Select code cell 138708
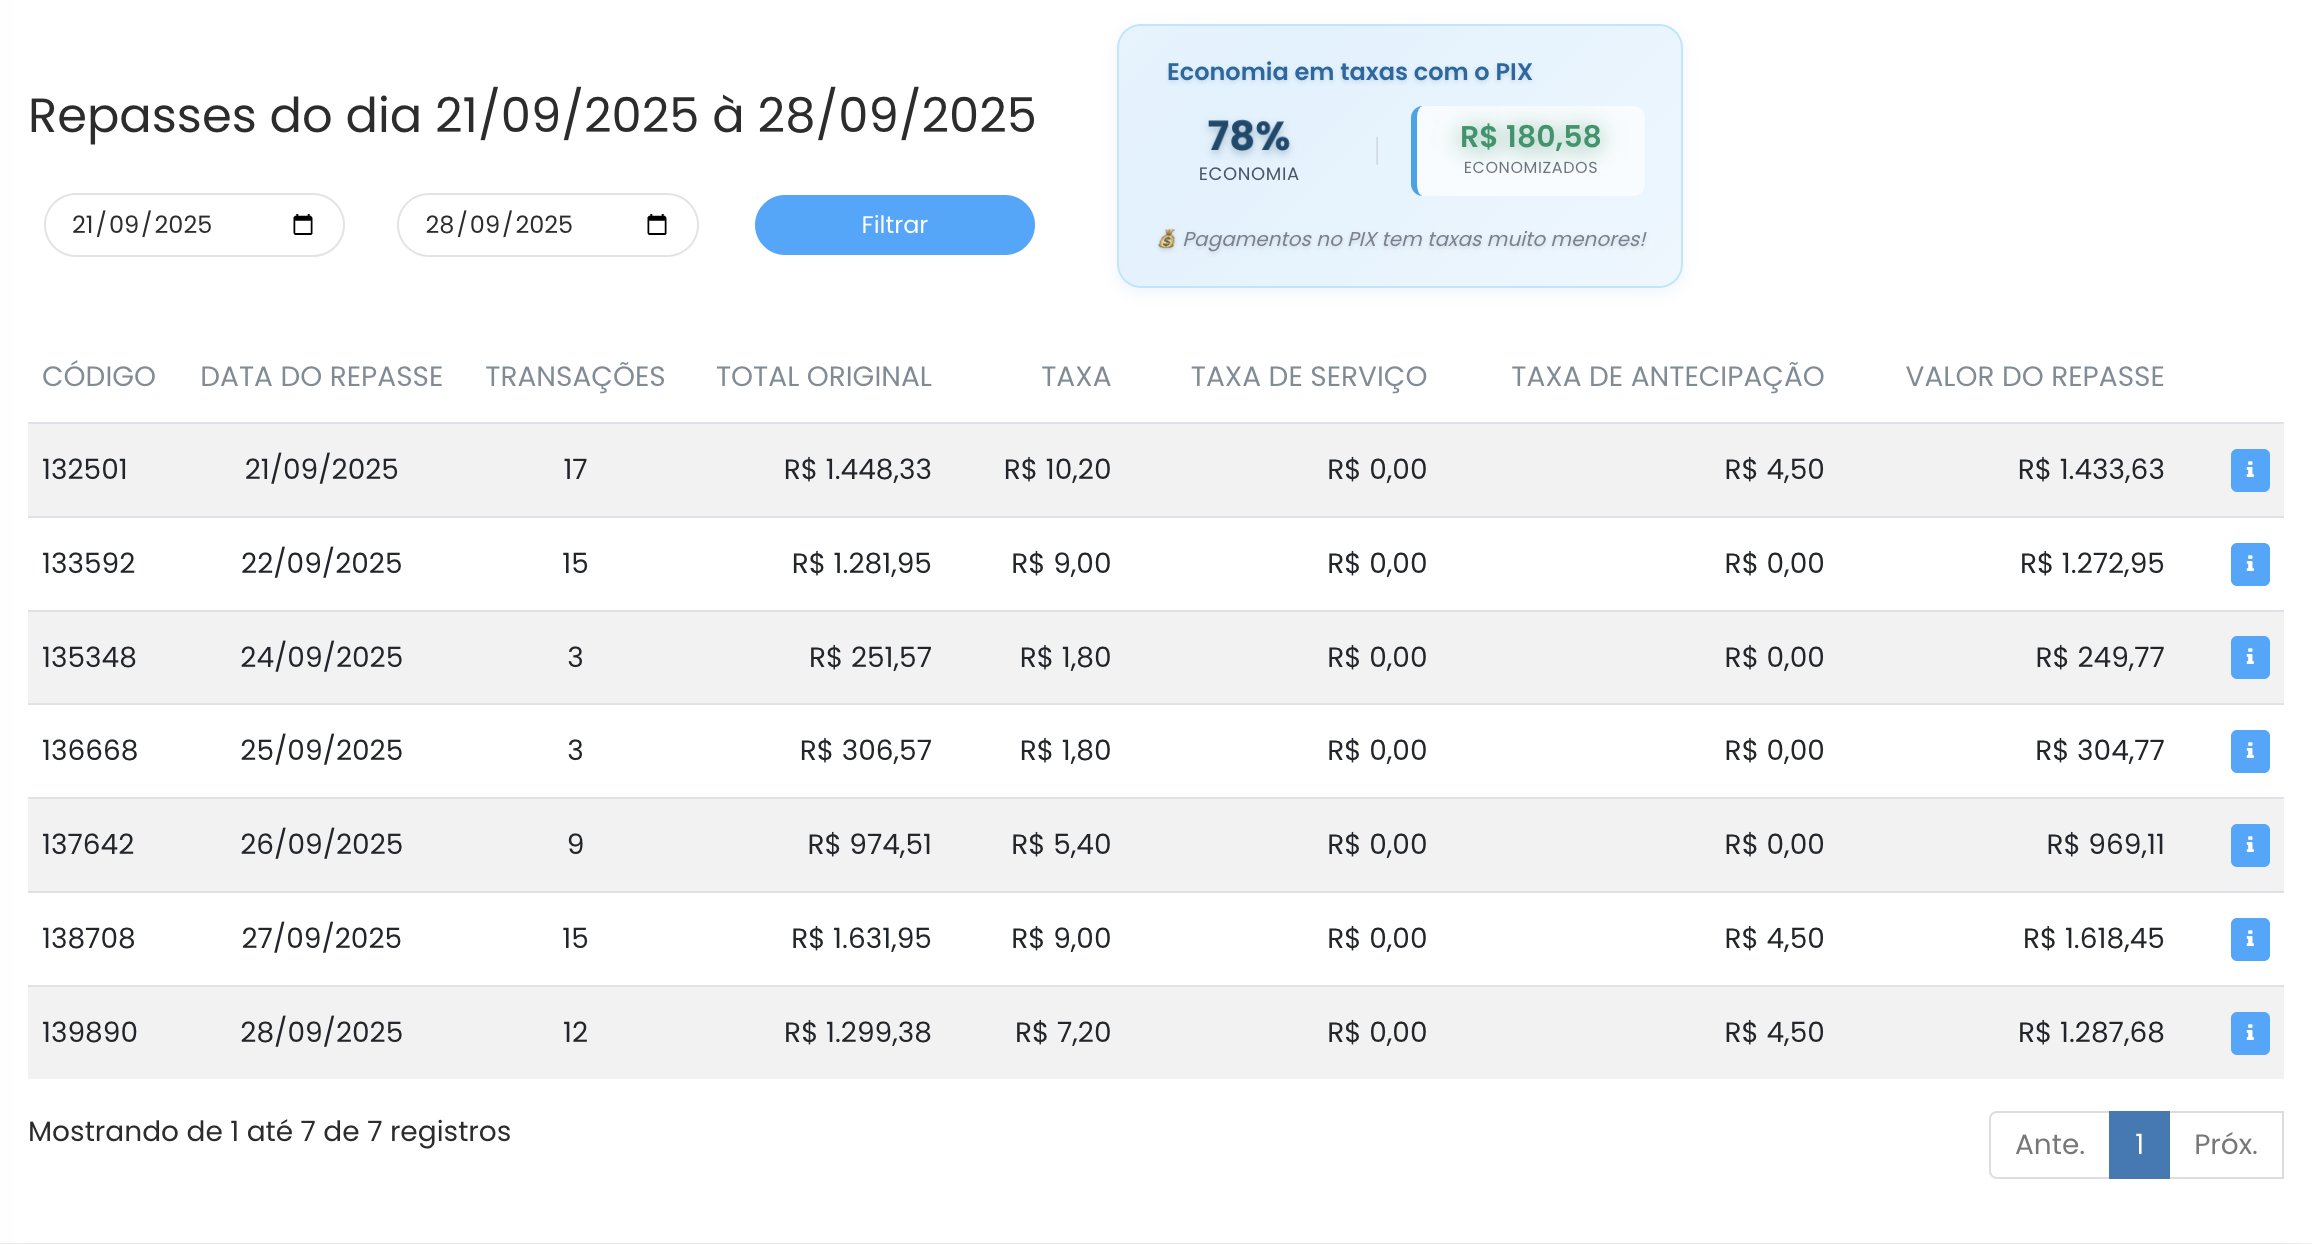 tap(88, 938)
